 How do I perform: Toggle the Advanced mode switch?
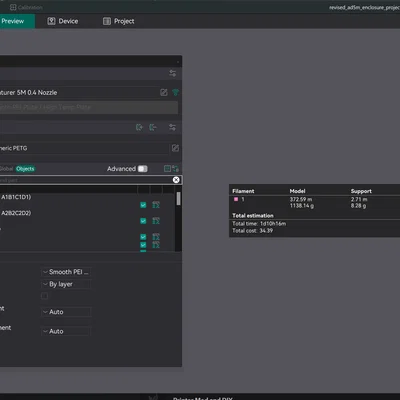tap(143, 169)
